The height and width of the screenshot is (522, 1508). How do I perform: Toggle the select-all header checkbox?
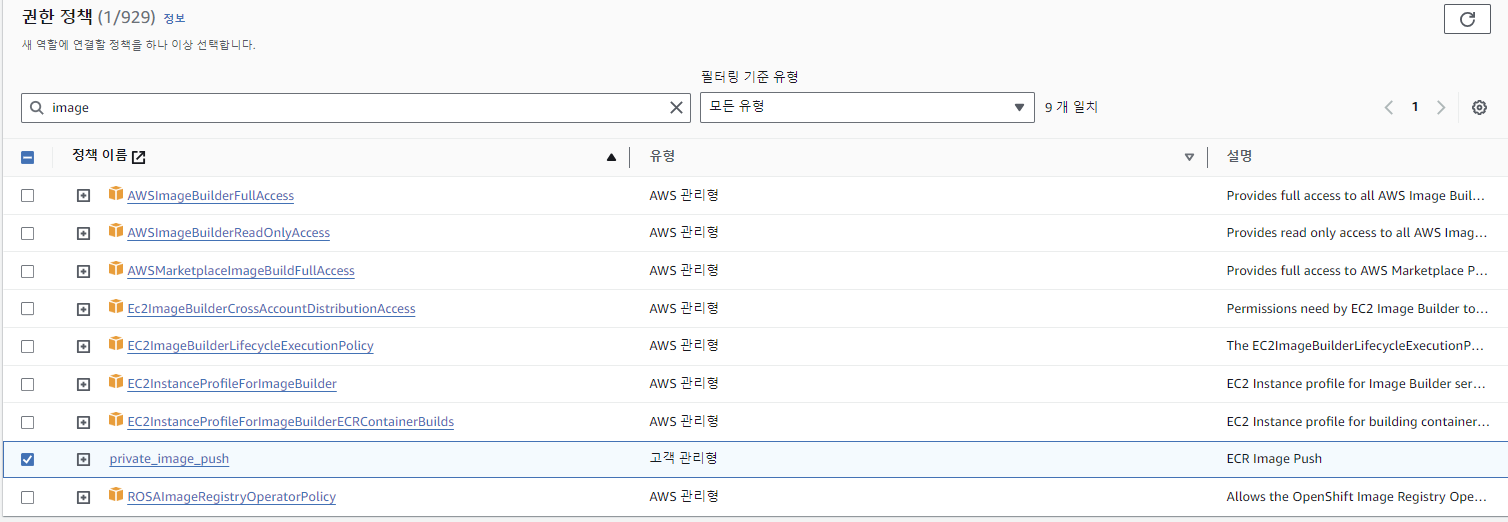tap(28, 157)
